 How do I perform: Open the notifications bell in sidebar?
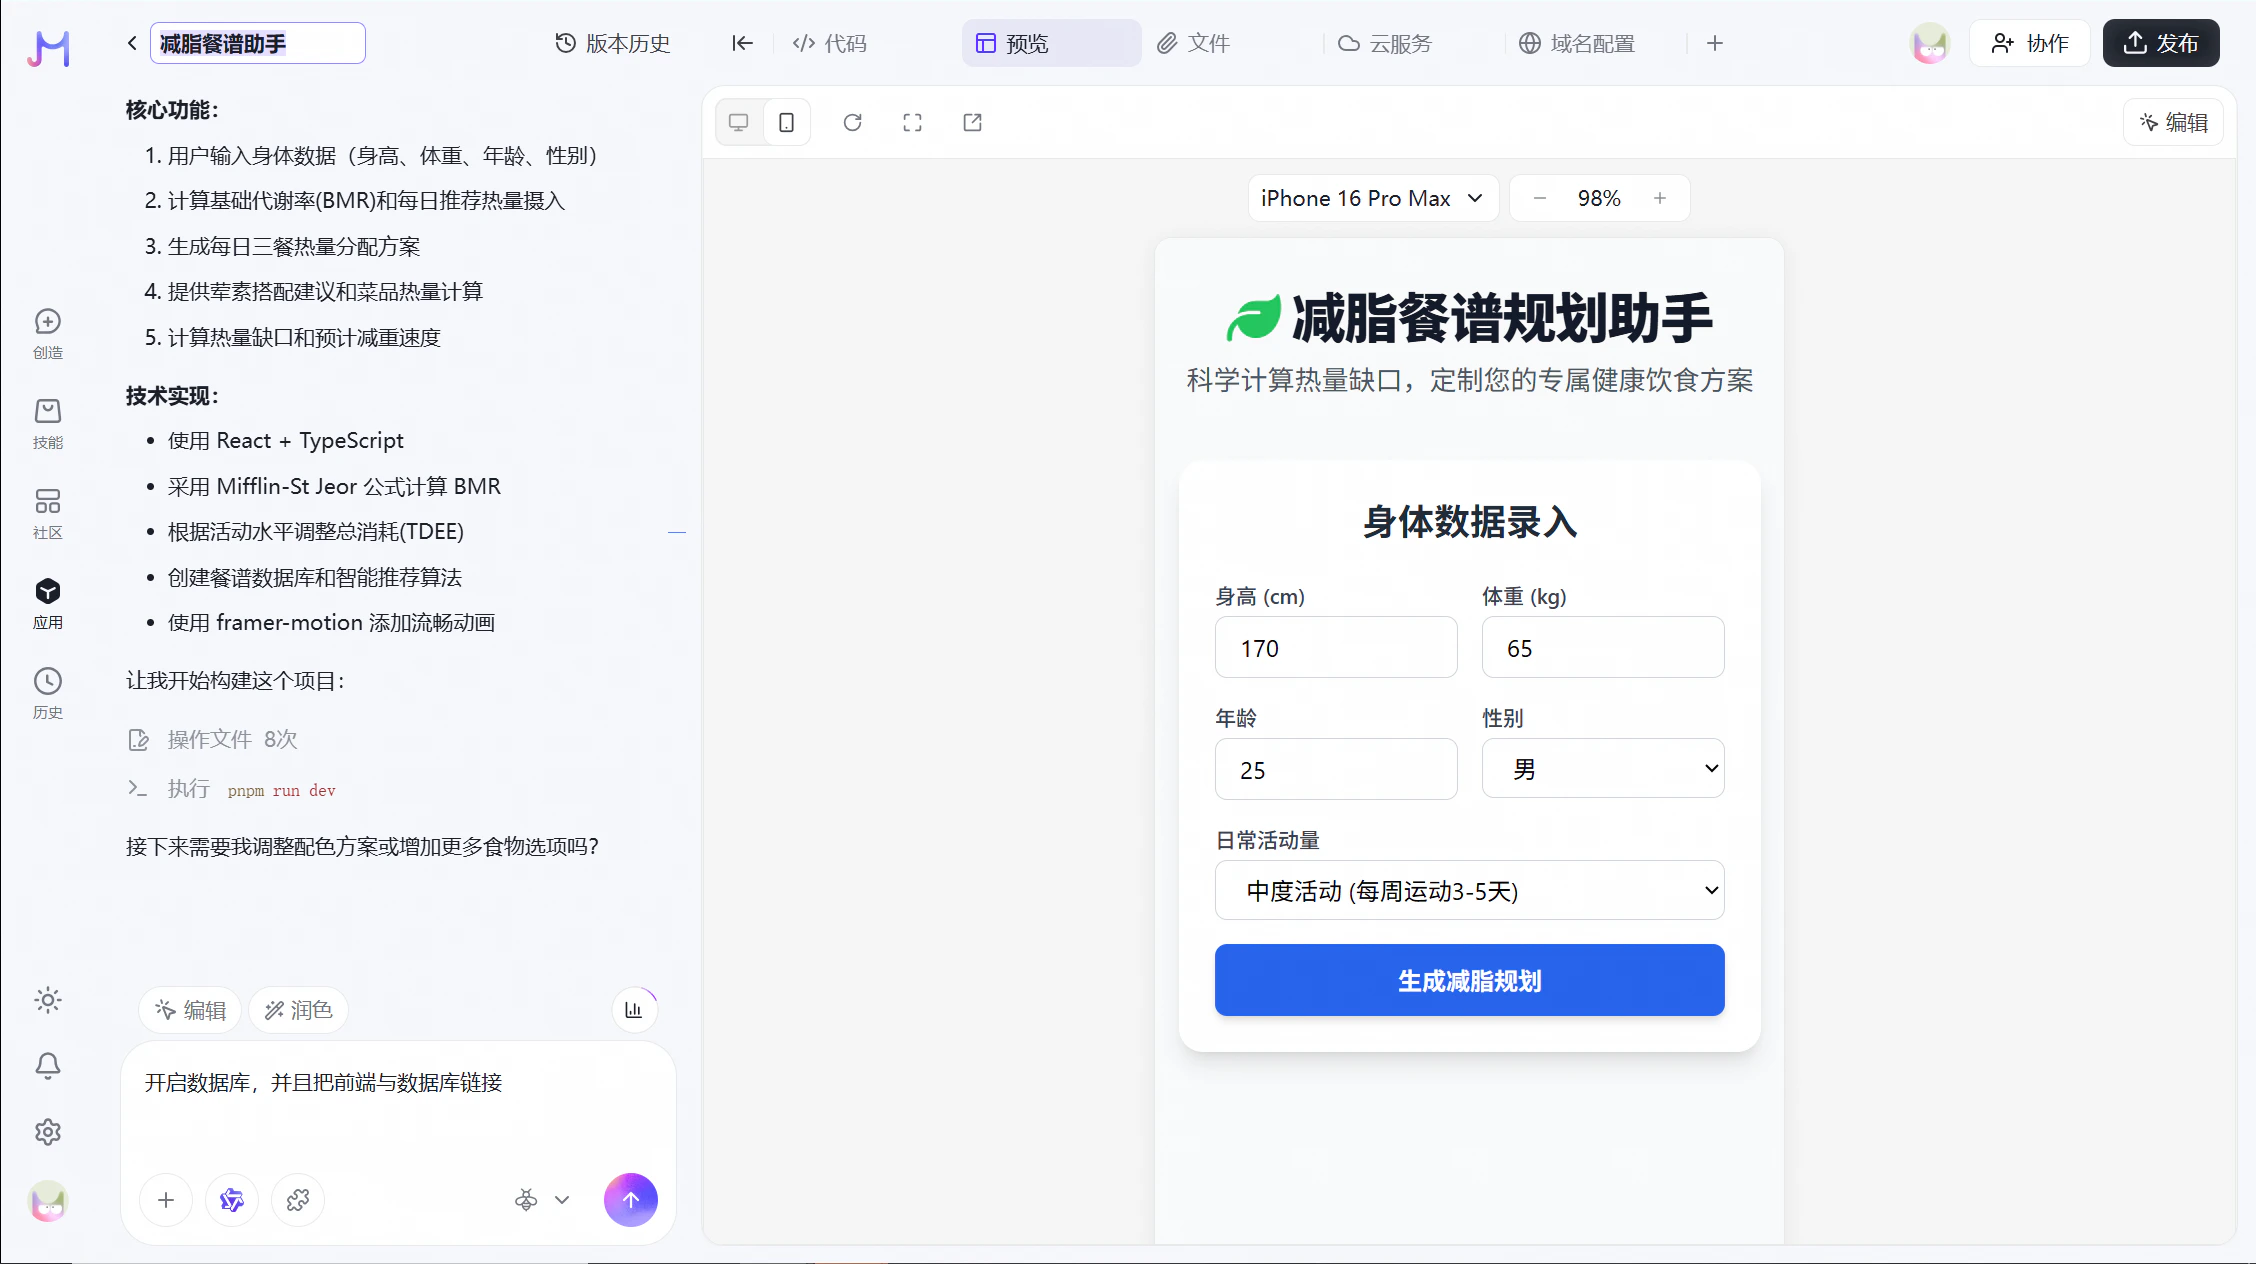pos(48,1066)
